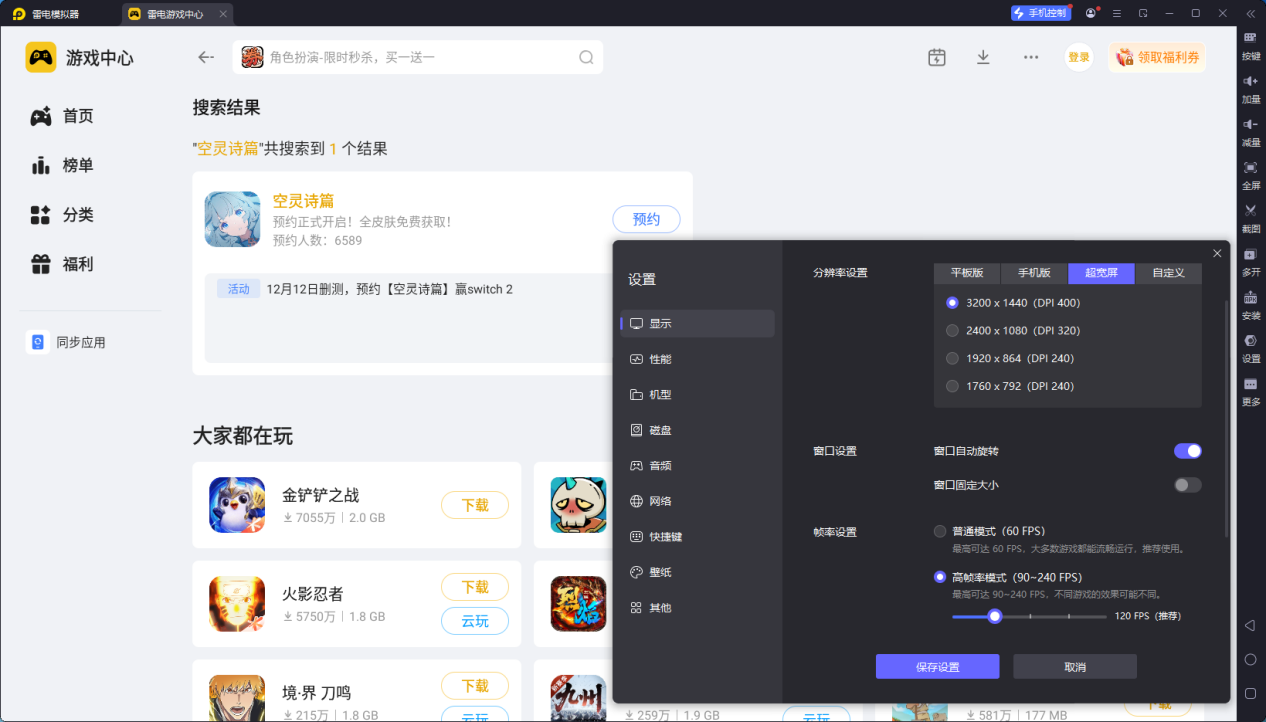Screen dimensions: 1266x722
Task: Enable the 窗口固定大小 switch
Action: coord(1187,485)
